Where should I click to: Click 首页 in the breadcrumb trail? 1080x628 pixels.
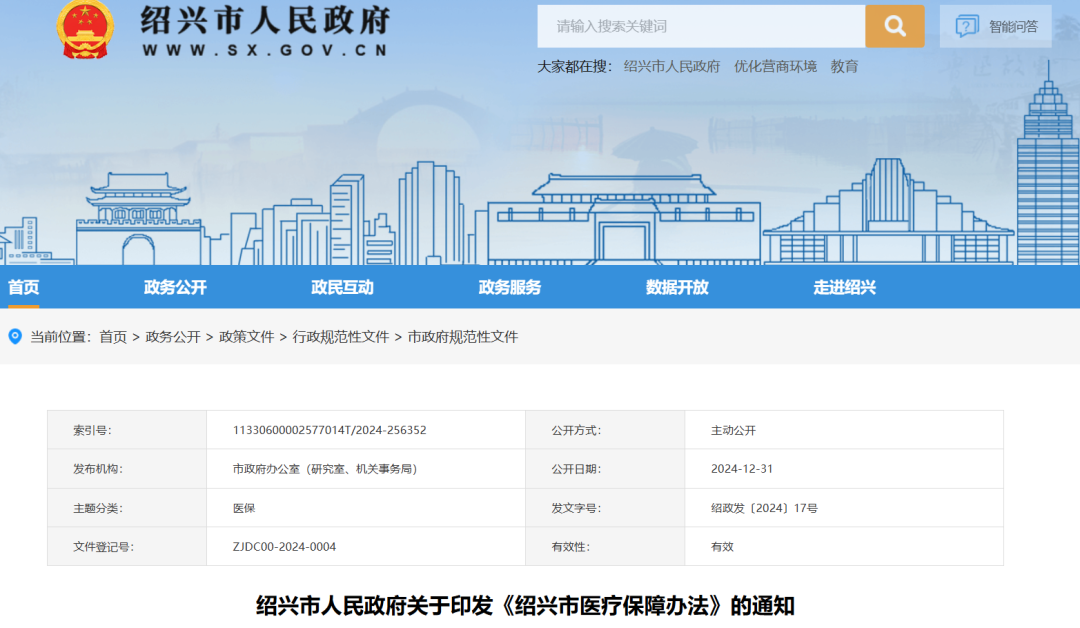tap(113, 337)
